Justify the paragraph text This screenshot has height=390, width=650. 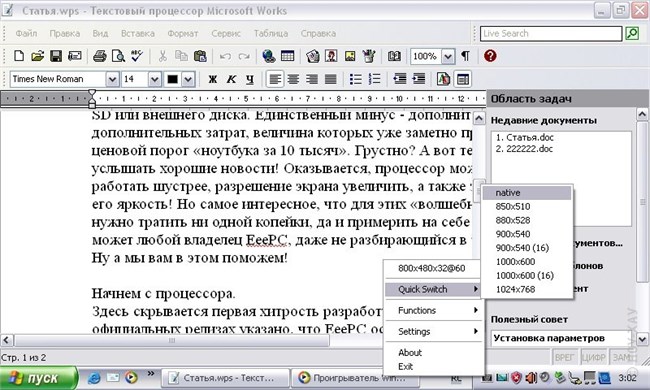coord(330,79)
